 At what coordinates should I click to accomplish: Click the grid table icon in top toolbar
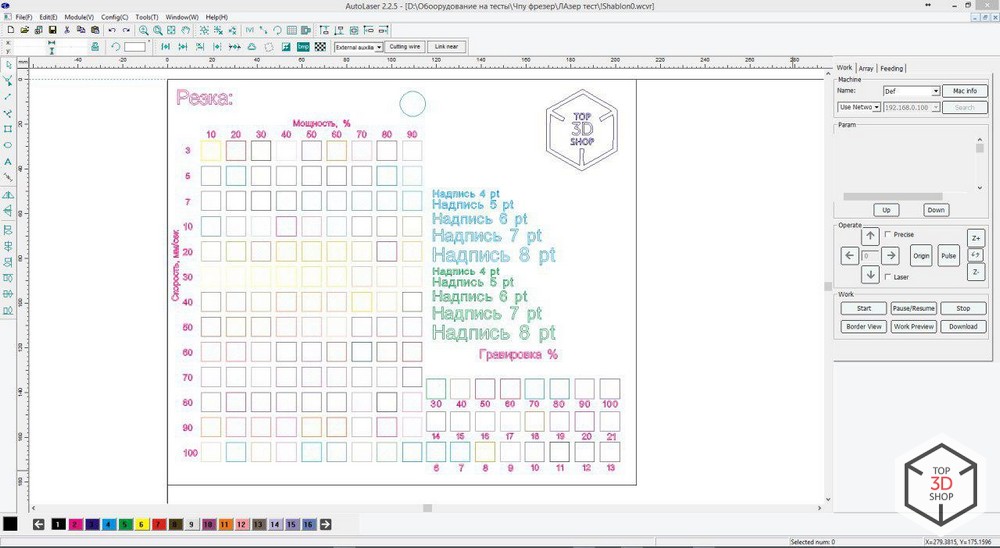(291, 30)
